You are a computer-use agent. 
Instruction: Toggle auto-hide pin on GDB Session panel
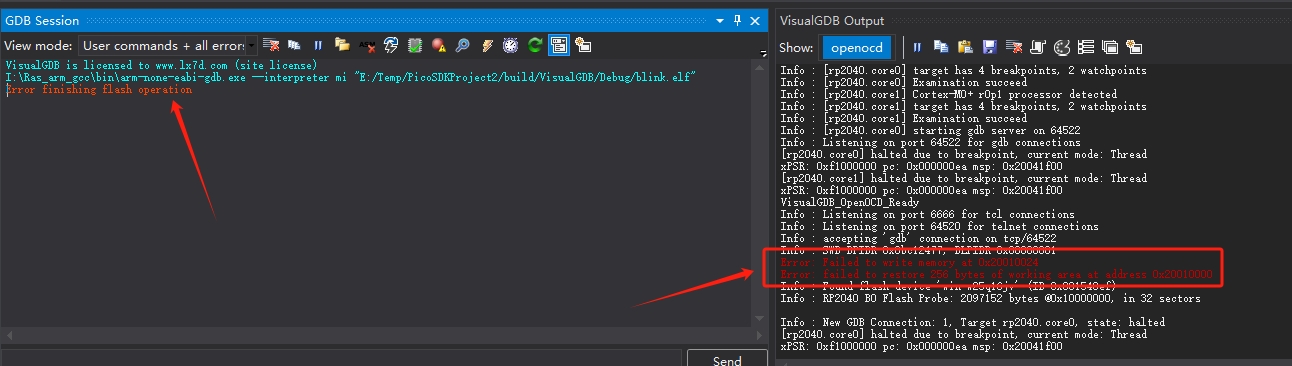pos(738,20)
